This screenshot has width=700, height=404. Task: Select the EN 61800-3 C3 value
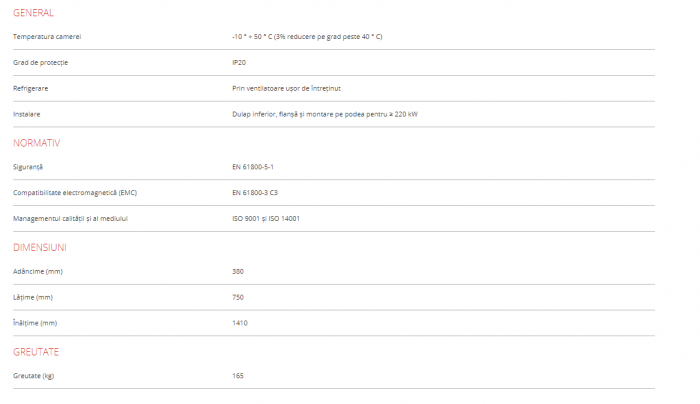[x=255, y=192]
